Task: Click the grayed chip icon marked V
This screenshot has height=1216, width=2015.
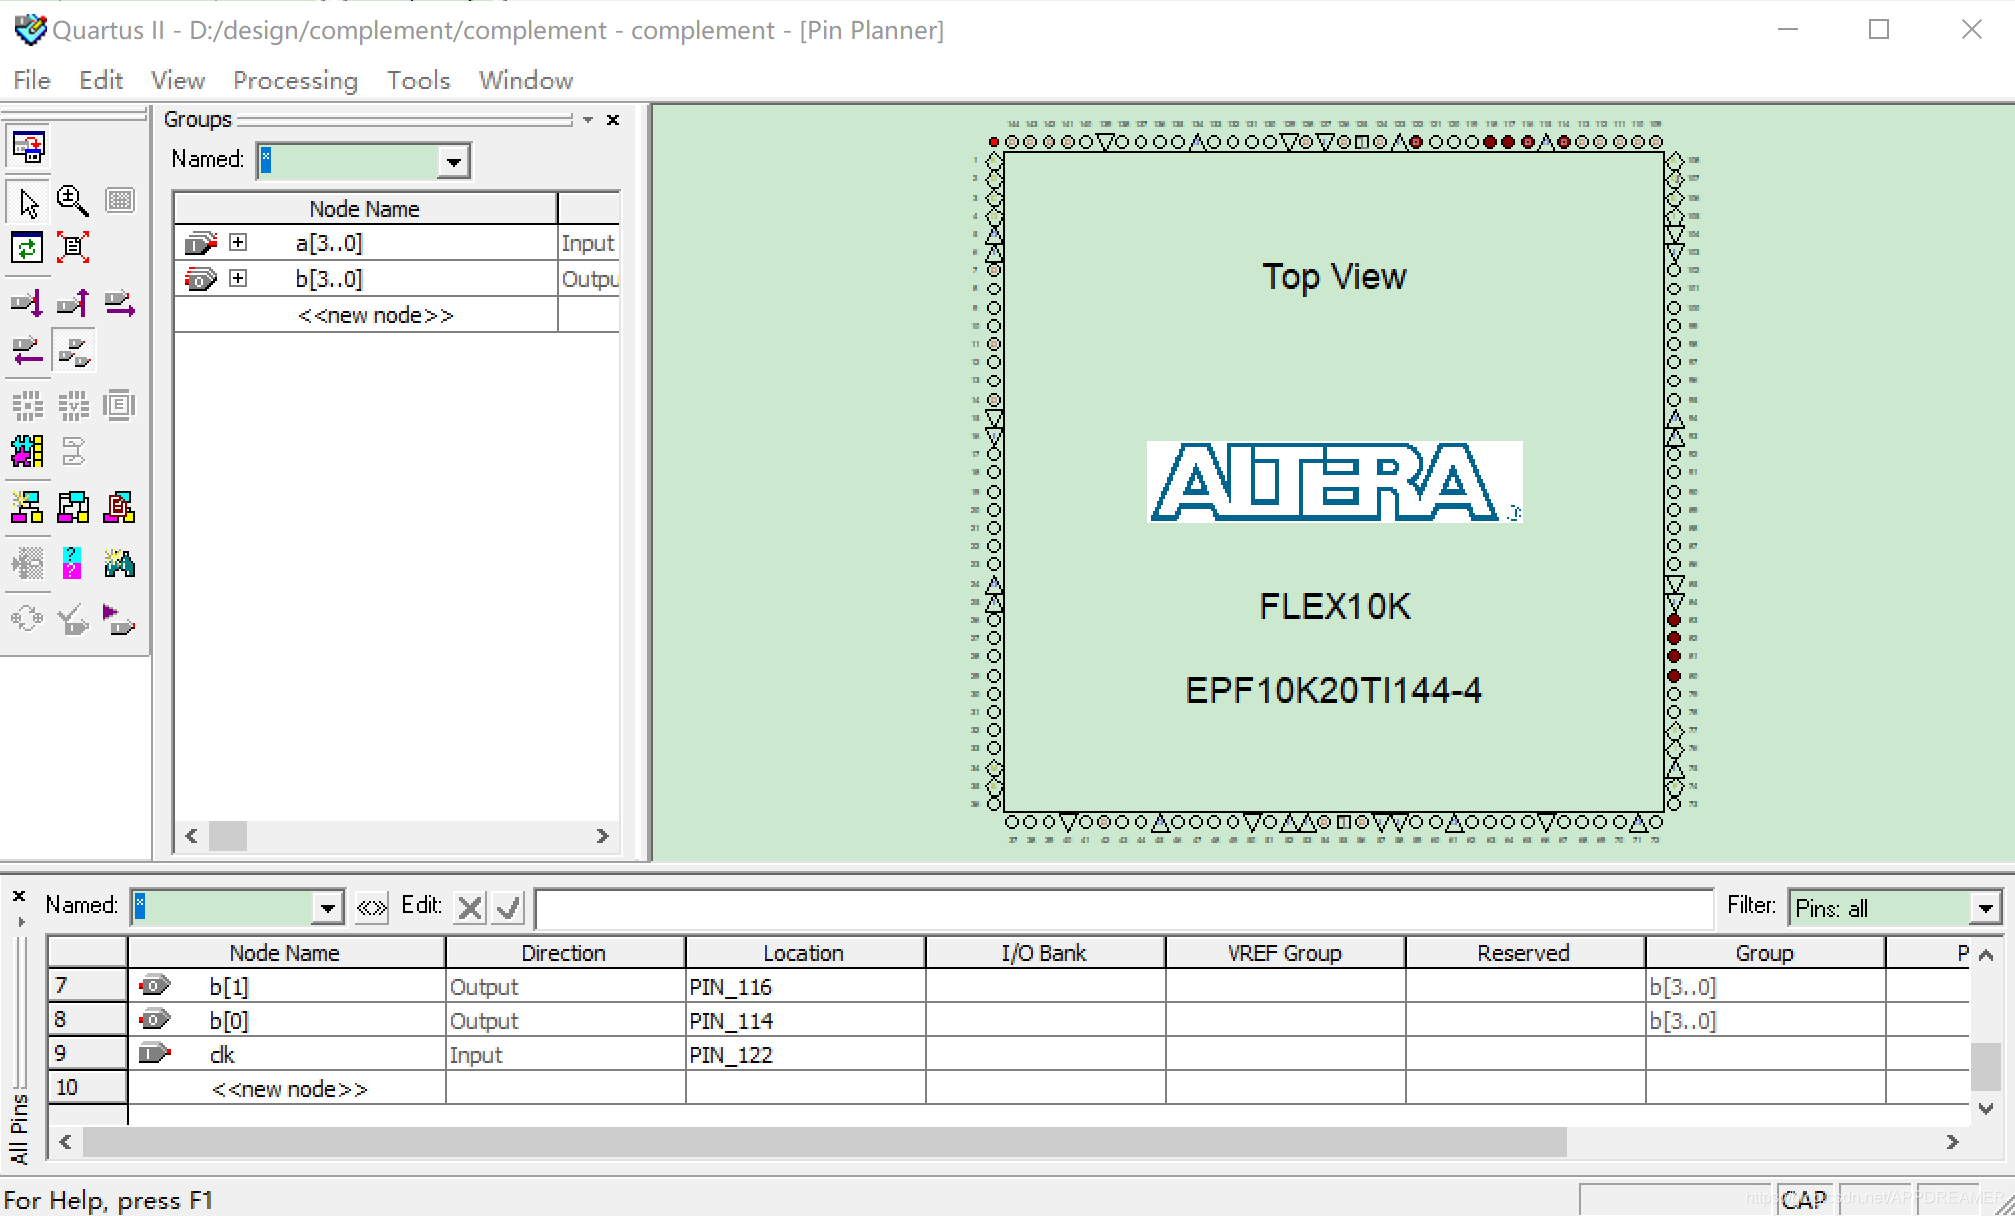Action: pyautogui.click(x=72, y=405)
